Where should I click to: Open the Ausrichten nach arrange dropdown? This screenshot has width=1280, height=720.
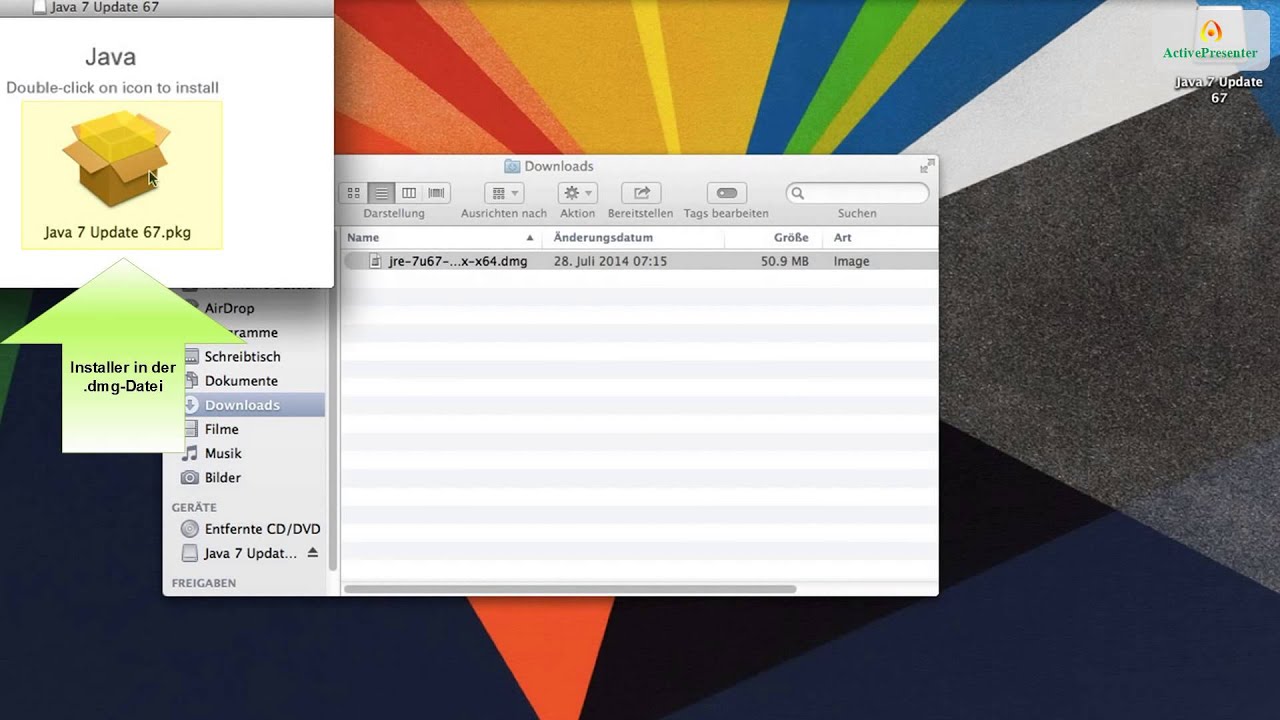(x=504, y=193)
